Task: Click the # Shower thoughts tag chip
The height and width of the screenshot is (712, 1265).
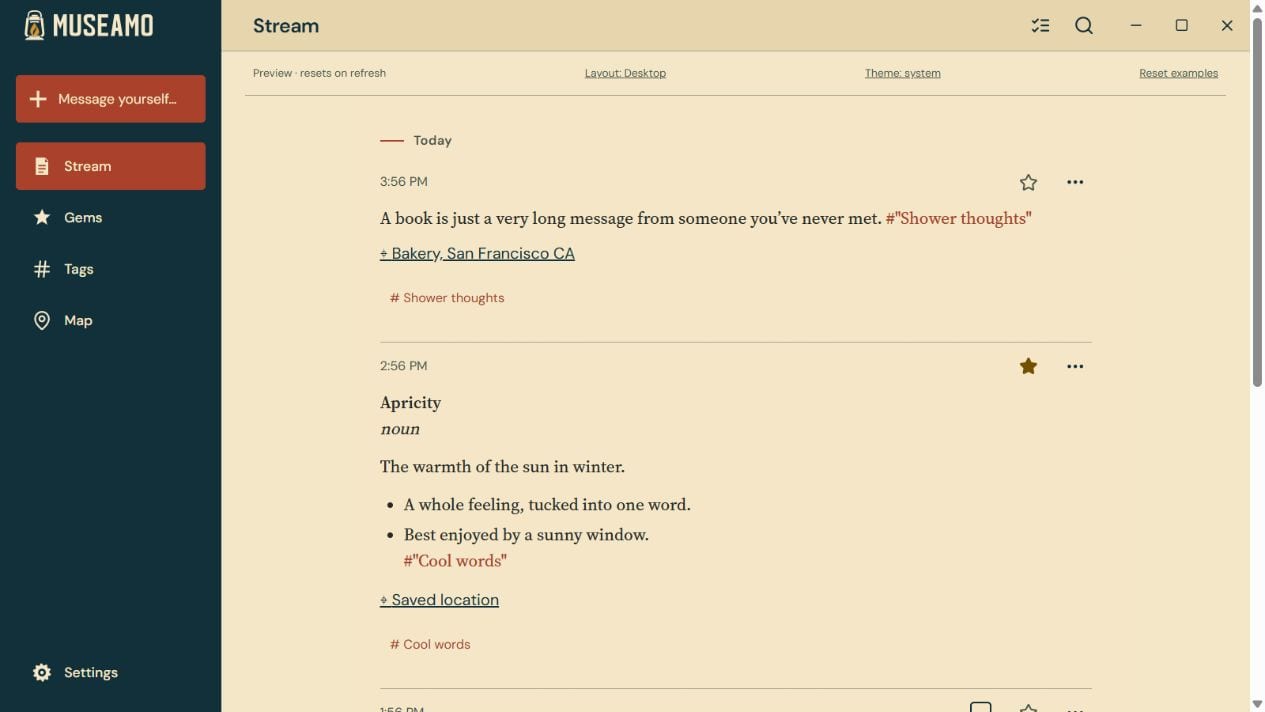Action: (x=447, y=298)
